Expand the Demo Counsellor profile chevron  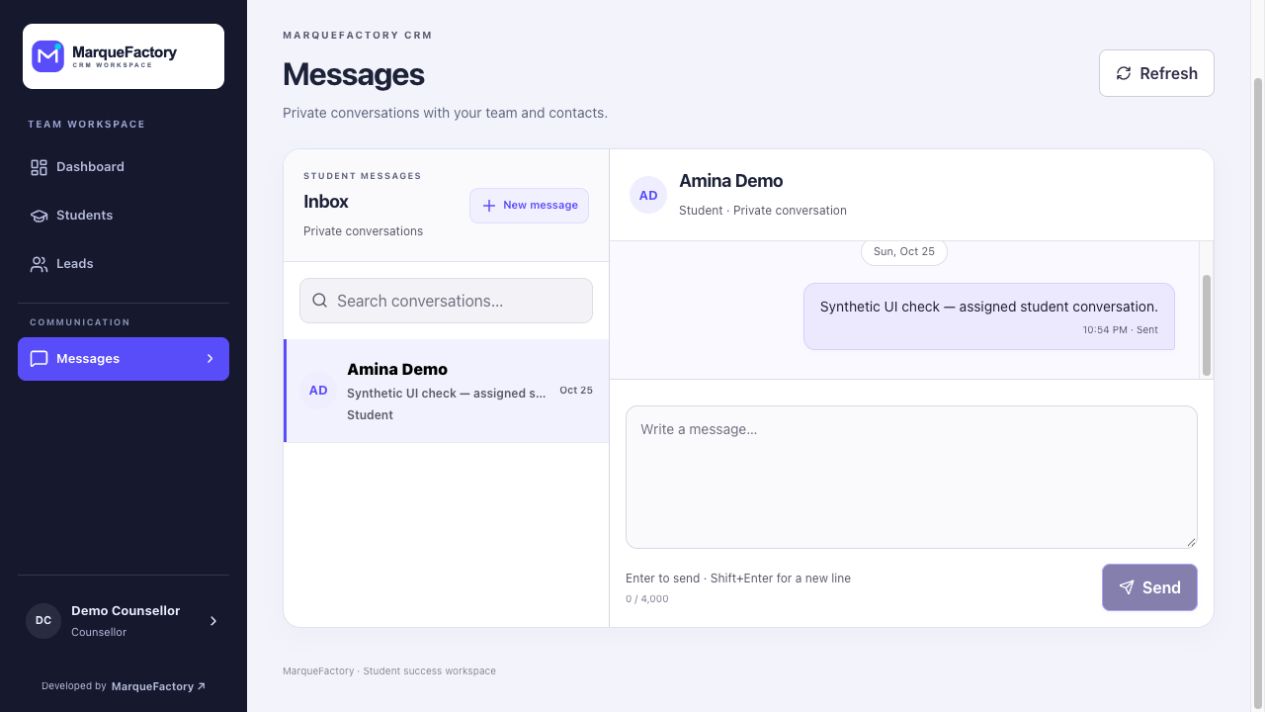pos(213,621)
